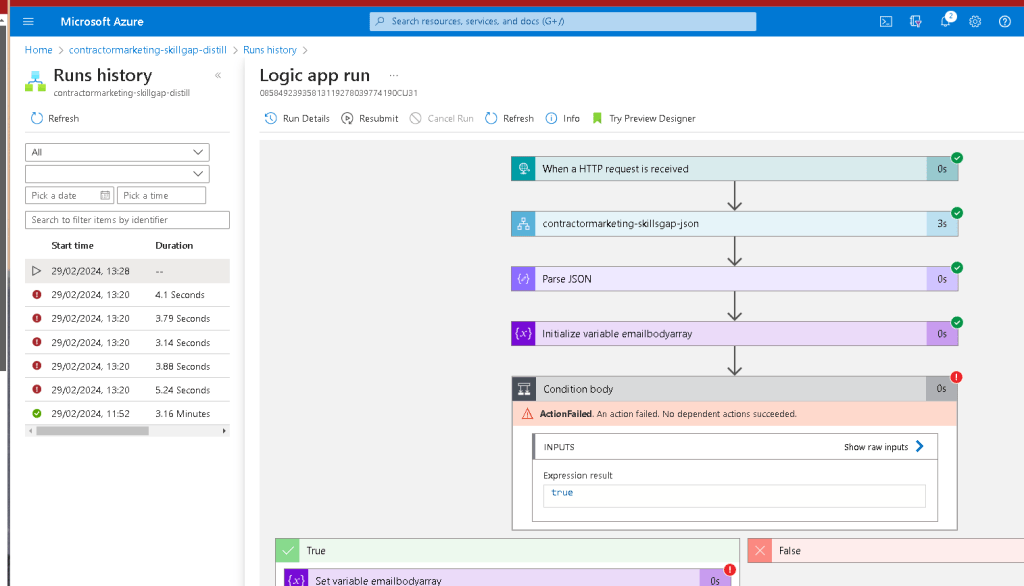Click the red error badge on Condition body
Image resolution: width=1024 pixels, height=586 pixels.
(x=957, y=377)
